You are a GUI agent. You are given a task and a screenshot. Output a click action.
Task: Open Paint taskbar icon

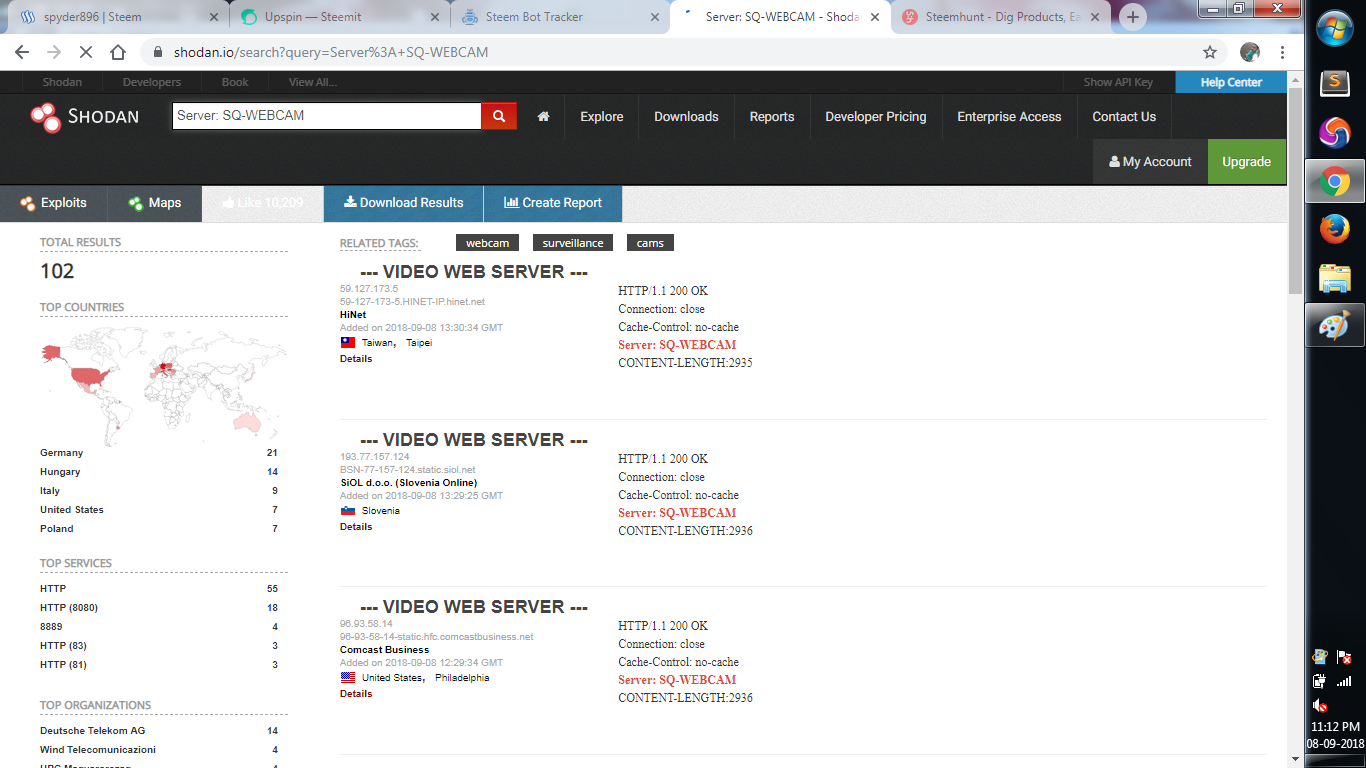[x=1335, y=325]
